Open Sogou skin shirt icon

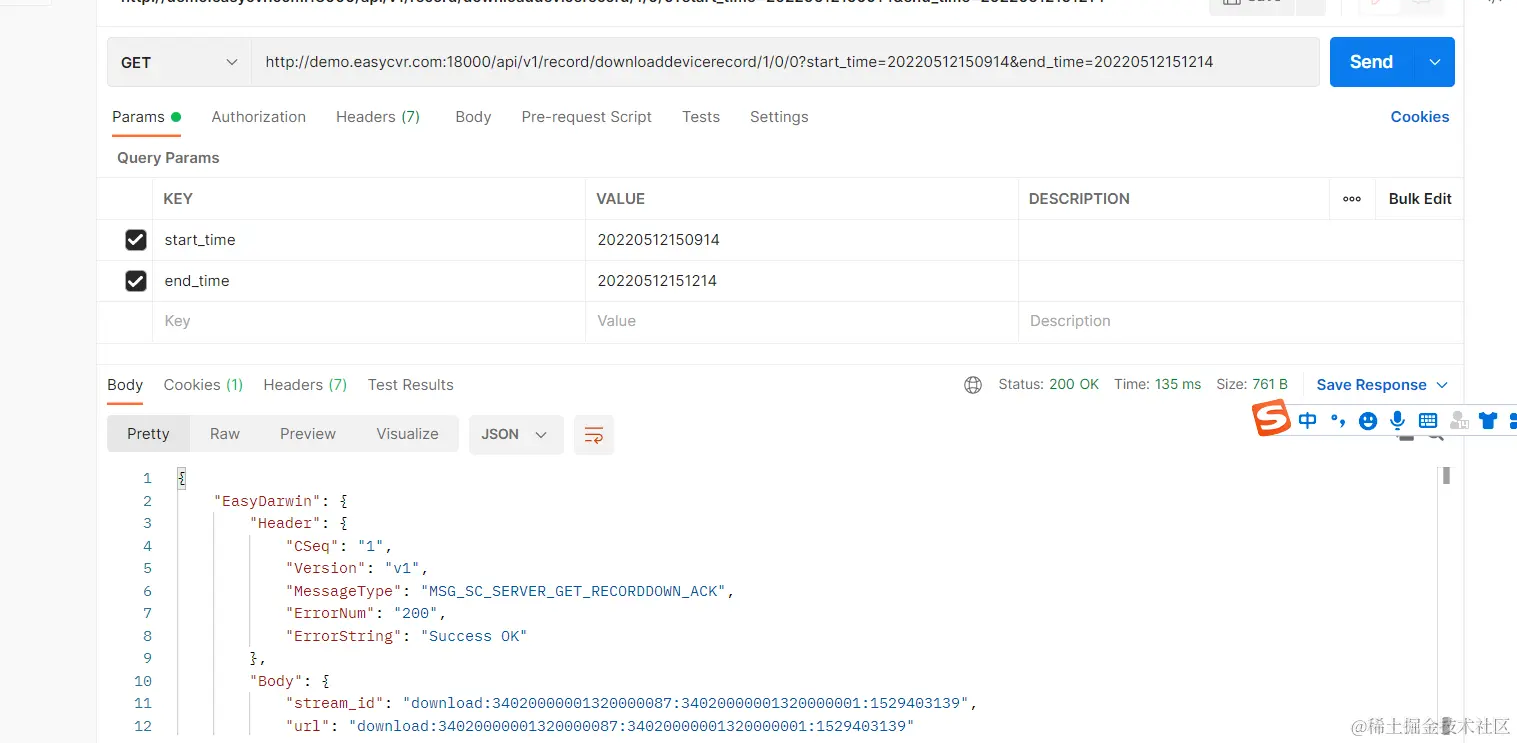point(1488,421)
